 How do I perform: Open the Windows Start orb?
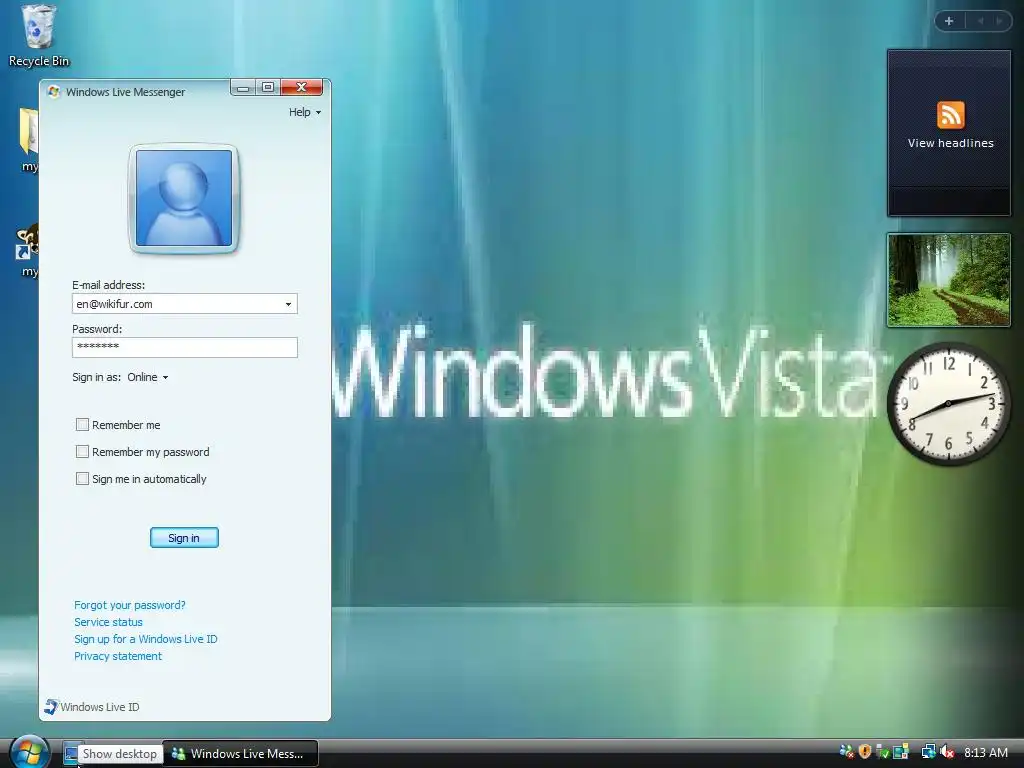[29, 752]
